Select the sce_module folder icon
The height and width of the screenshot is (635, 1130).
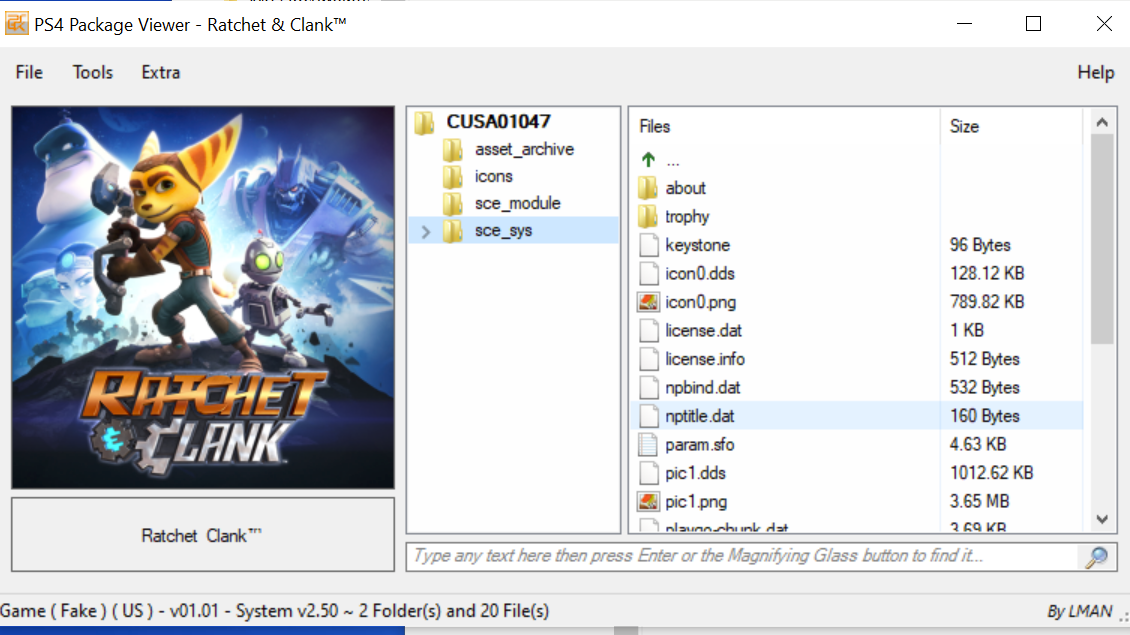(453, 204)
